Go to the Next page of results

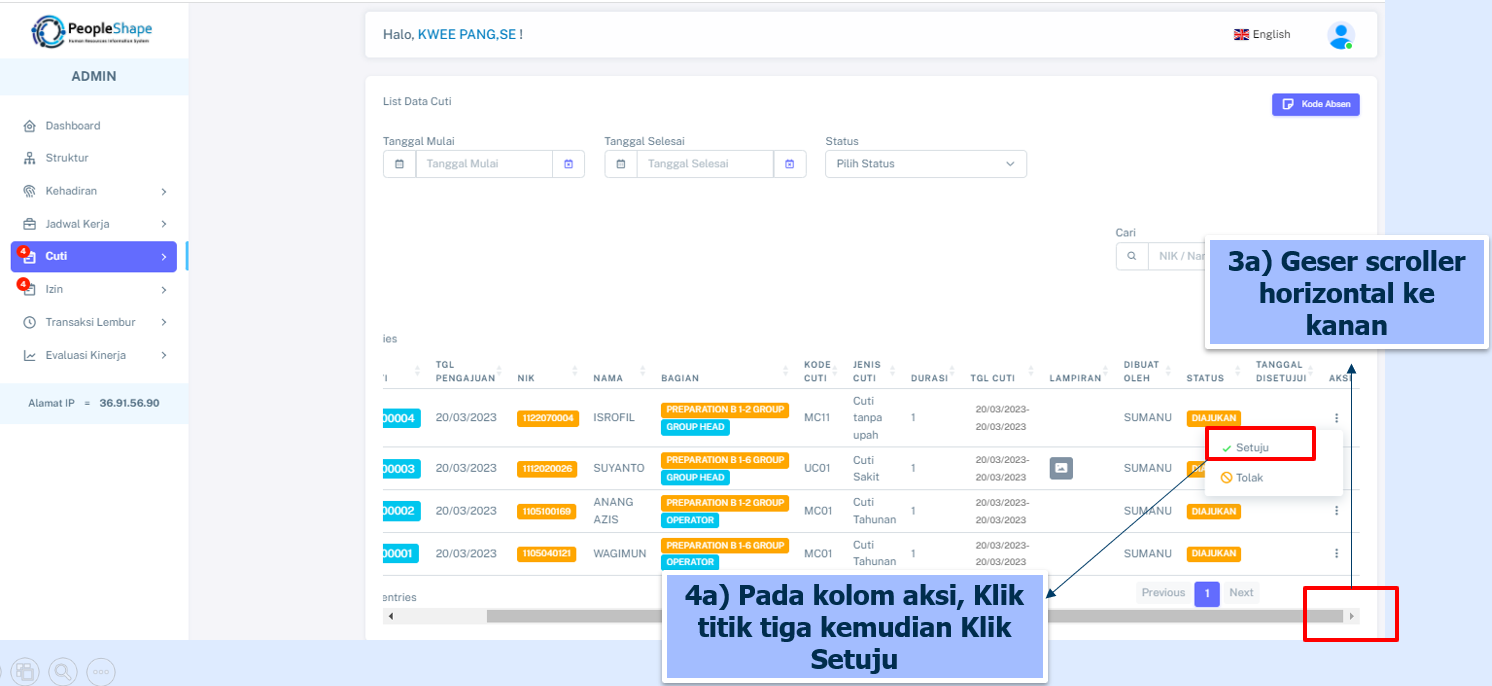pyautogui.click(x=1240, y=593)
